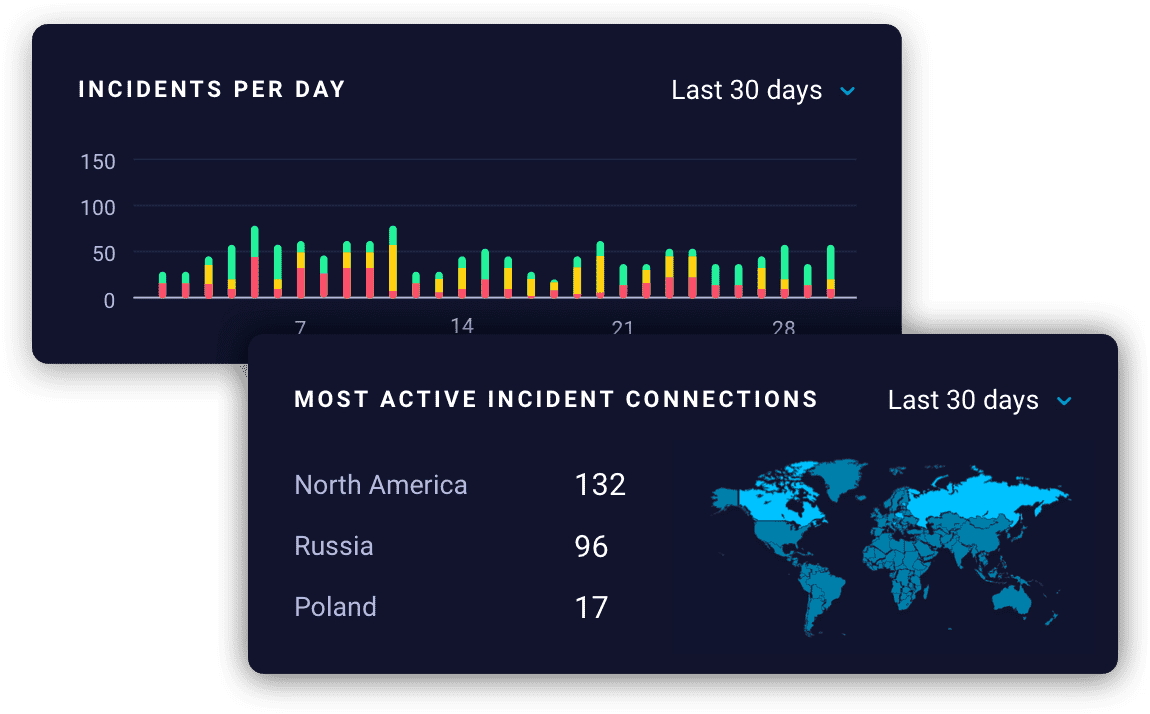Click the bar above day 21 label
Viewport: 1150px width, 714px height.
(623, 282)
